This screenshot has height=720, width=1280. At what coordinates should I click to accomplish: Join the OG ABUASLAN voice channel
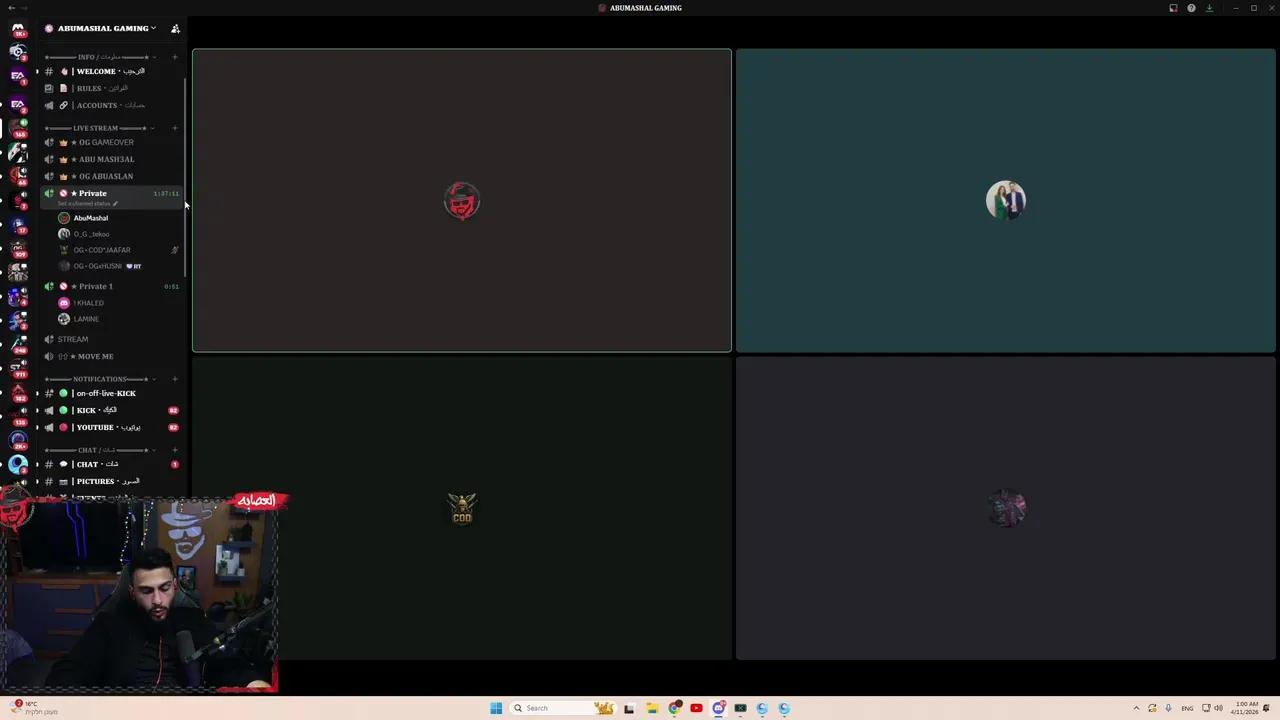point(111,176)
